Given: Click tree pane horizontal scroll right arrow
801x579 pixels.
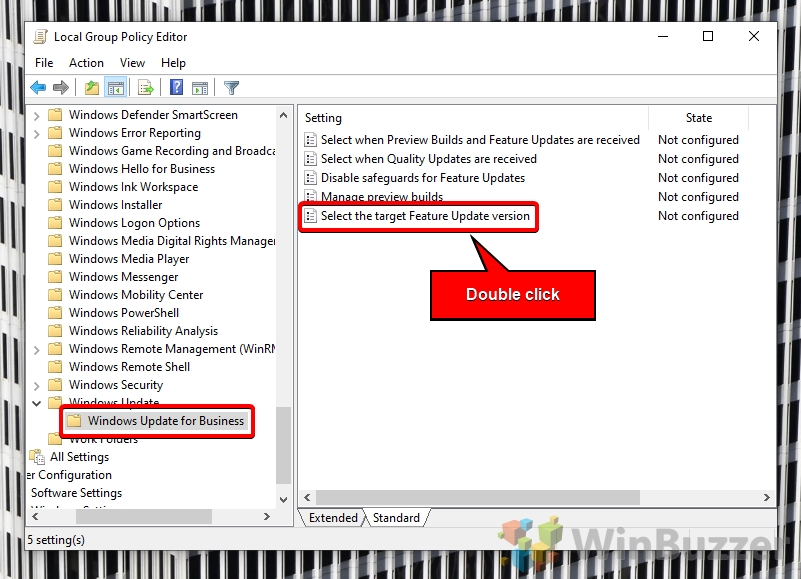Looking at the screenshot, I should tap(266, 516).
